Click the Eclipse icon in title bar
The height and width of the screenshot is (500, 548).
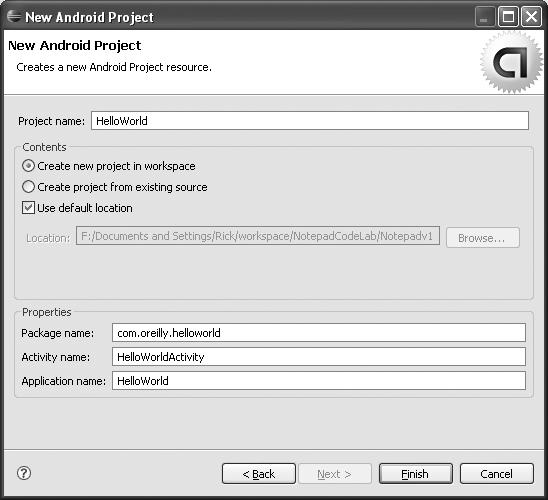(x=14, y=16)
